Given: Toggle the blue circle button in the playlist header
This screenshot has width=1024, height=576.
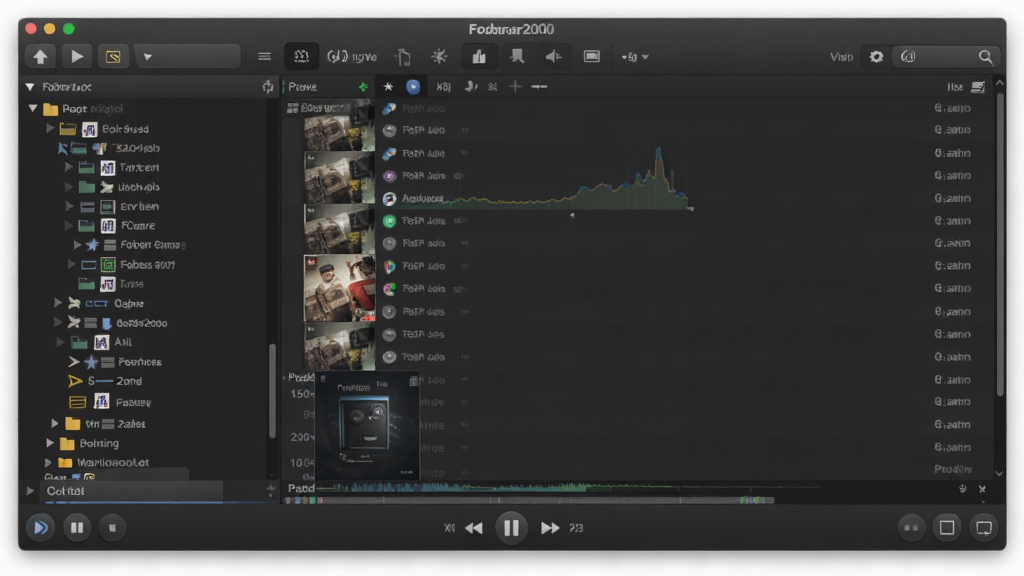Looking at the screenshot, I should tap(413, 86).
